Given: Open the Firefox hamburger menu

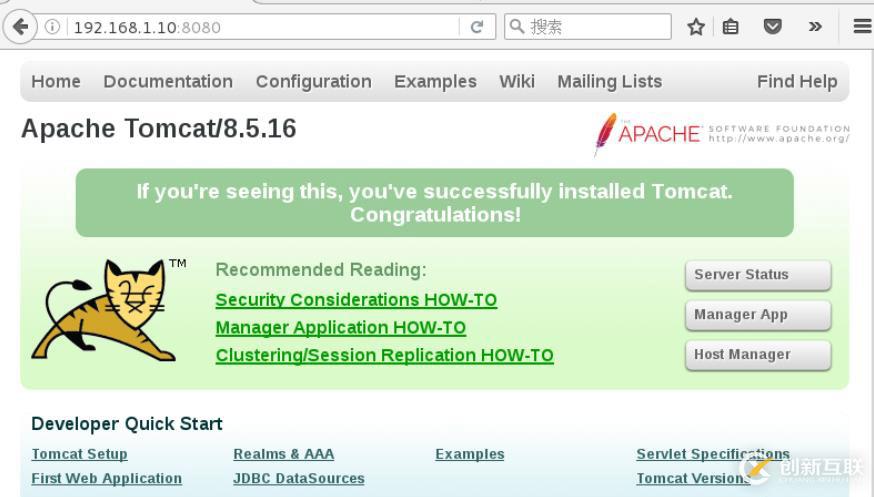Looking at the screenshot, I should [861, 27].
